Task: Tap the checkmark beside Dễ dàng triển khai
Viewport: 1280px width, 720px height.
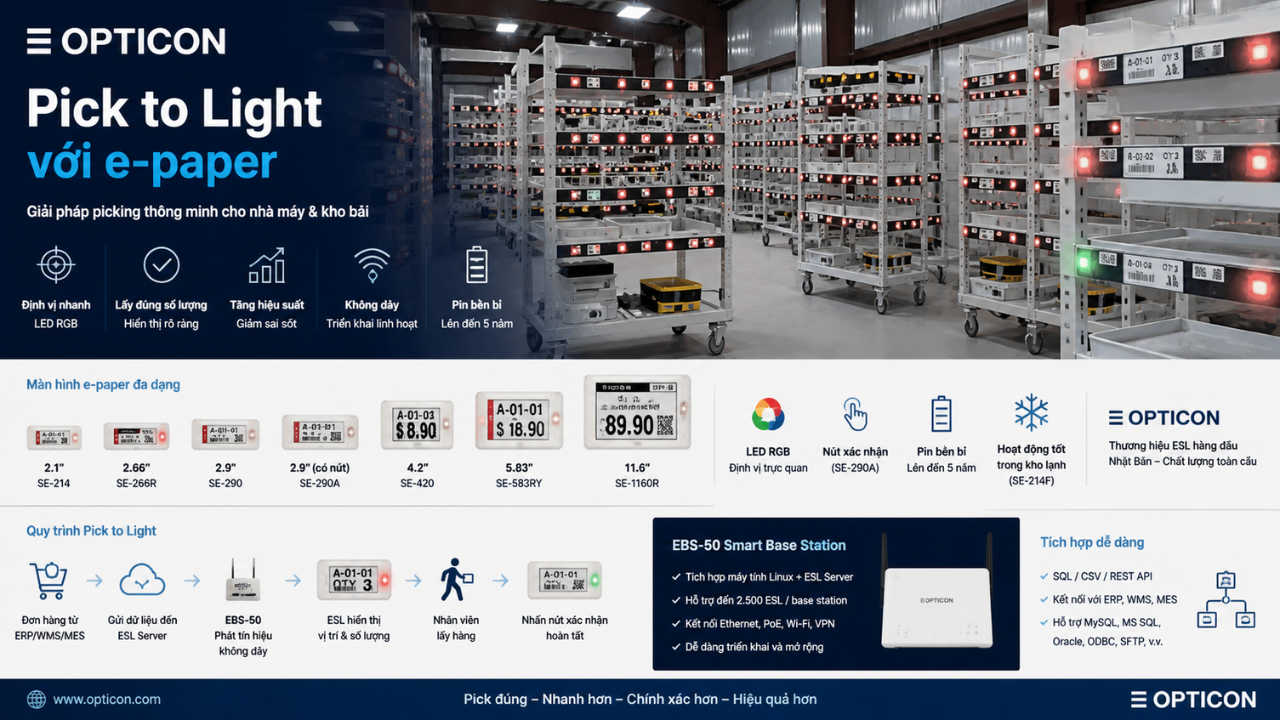Action: [x=676, y=646]
